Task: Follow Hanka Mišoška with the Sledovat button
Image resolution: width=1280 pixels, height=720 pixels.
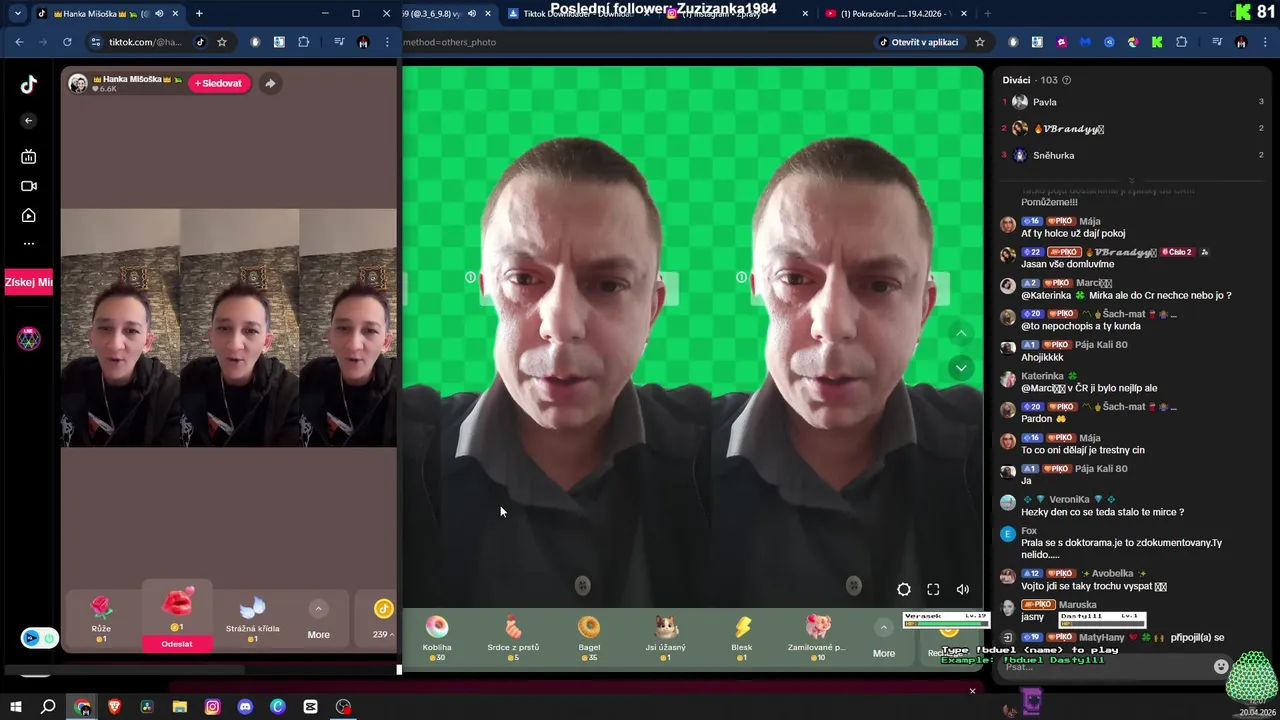Action: [x=218, y=83]
